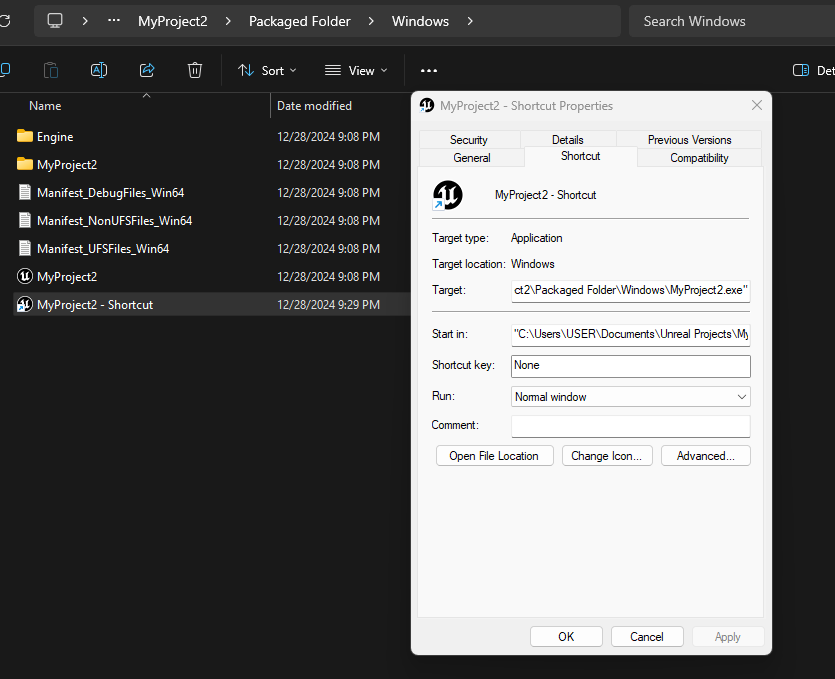The image size is (835, 679).
Task: Click the Open File Location button
Action: [493, 456]
